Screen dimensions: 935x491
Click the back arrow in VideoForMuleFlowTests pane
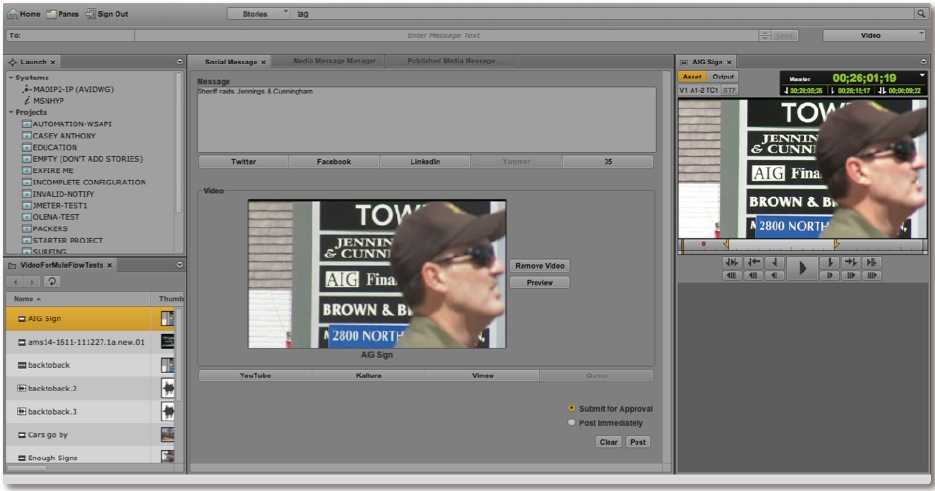coord(16,282)
